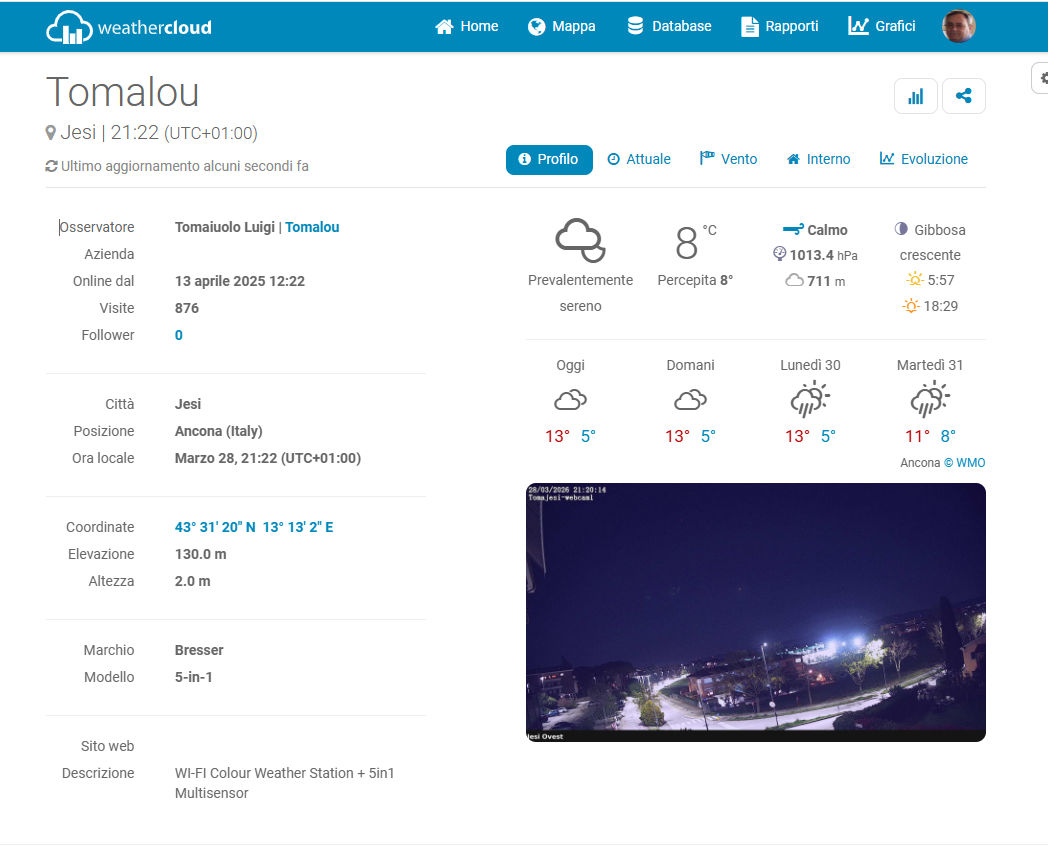
Task: Go to Home in the navbar
Action: pos(466,27)
